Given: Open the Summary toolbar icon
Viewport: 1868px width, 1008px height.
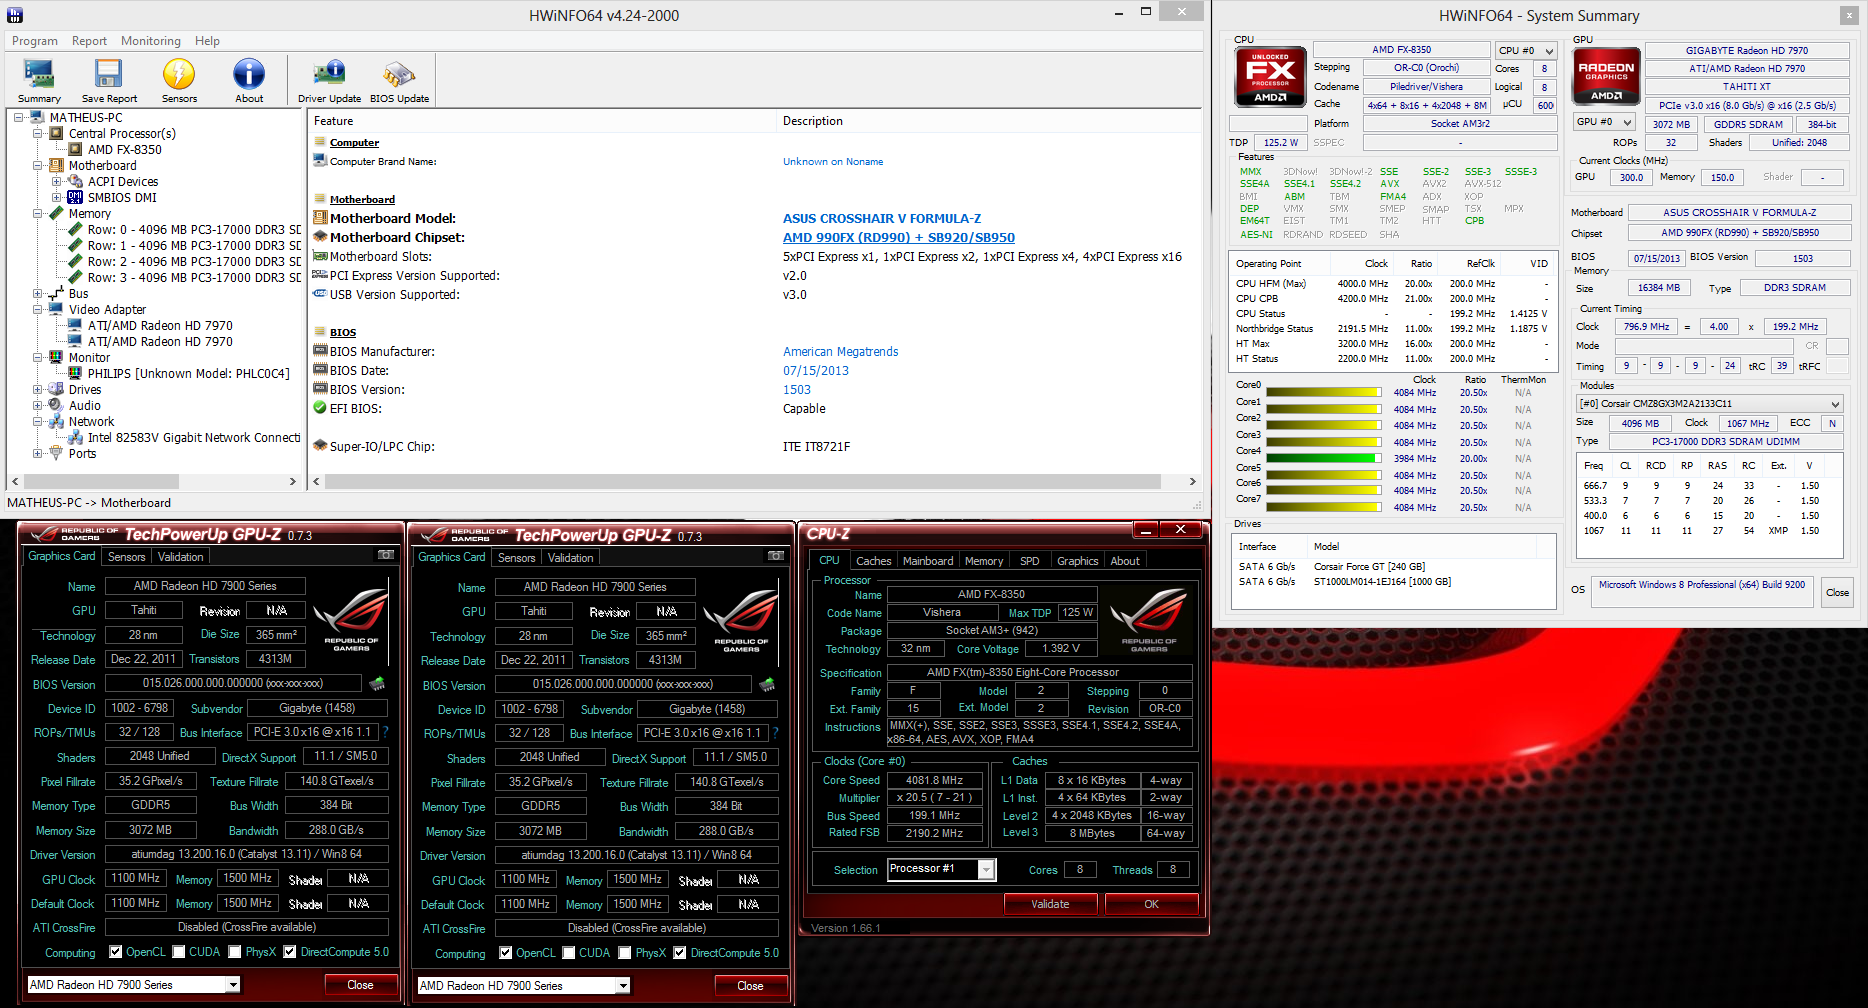Looking at the screenshot, I should (39, 80).
